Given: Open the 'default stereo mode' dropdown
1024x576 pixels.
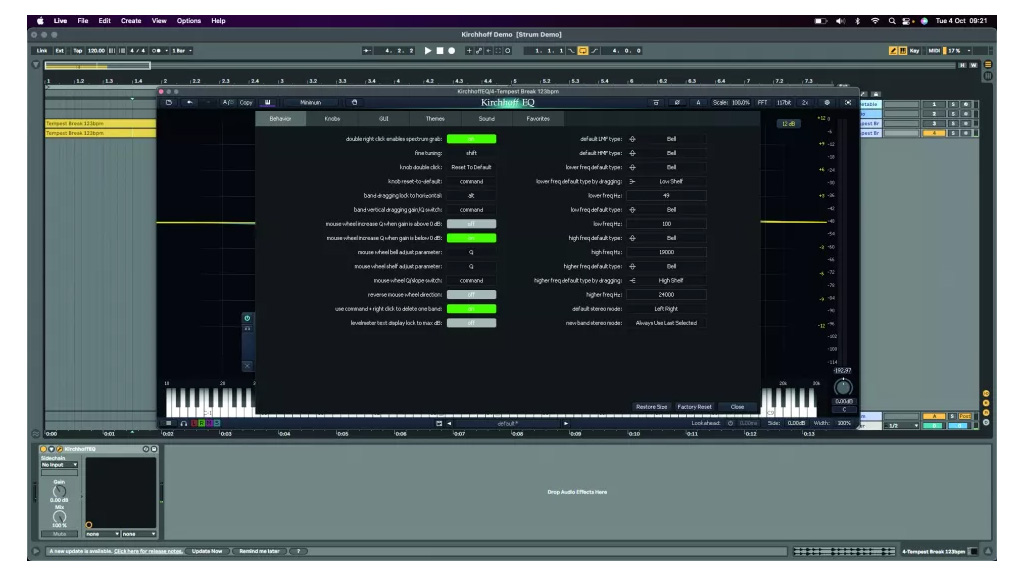Looking at the screenshot, I should point(666,309).
